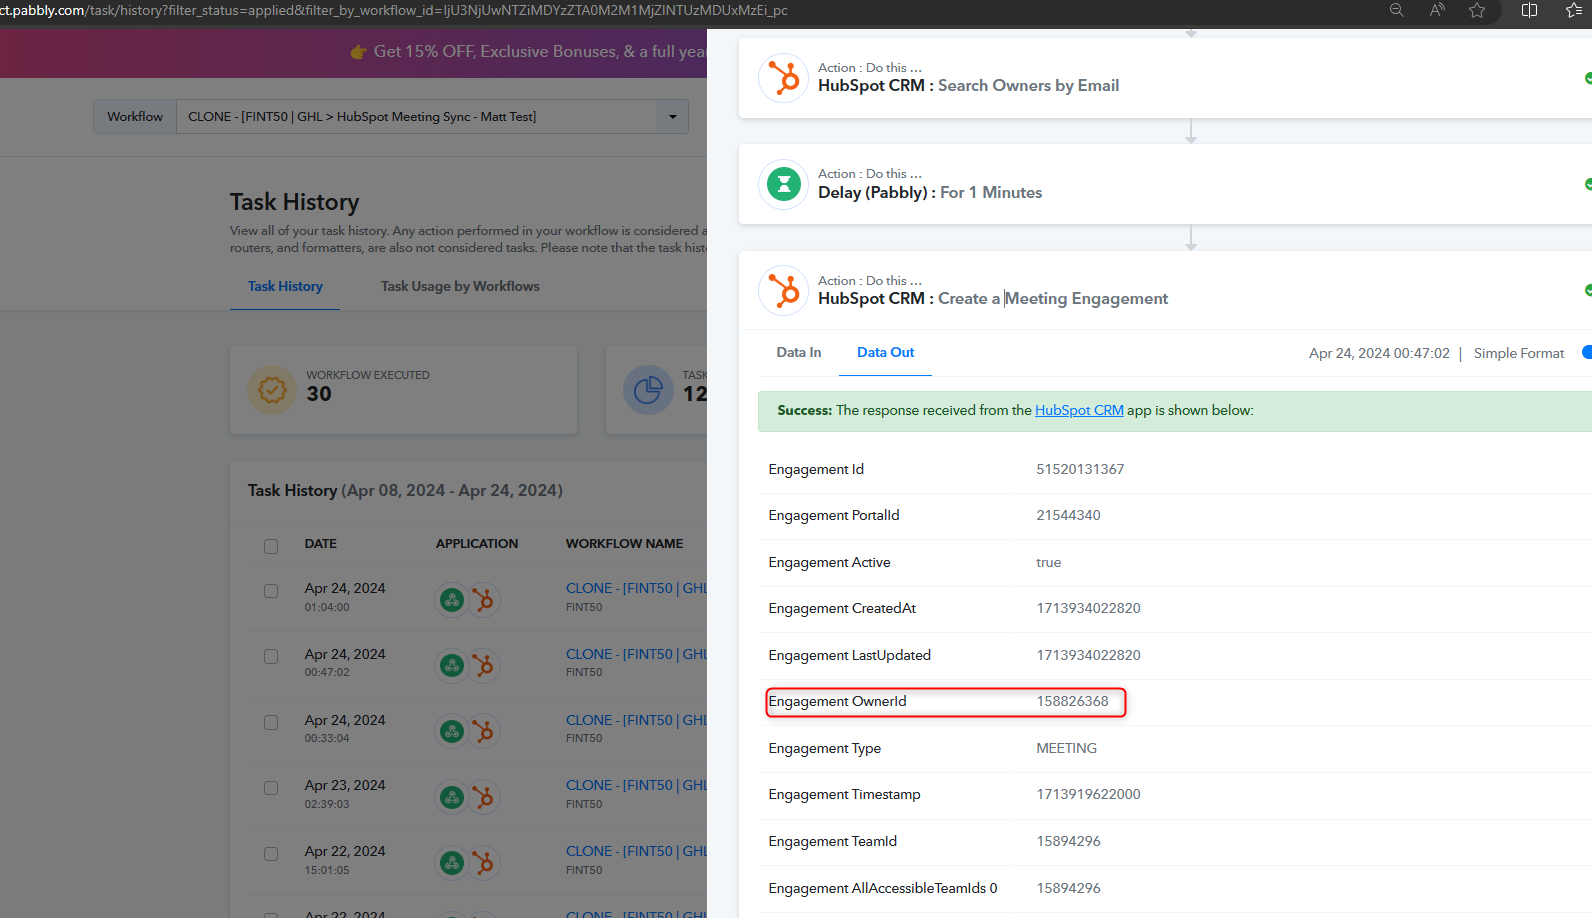The height and width of the screenshot is (918, 1592).
Task: Click the Delay (Pabbly) hourglass icon
Action: 783,185
